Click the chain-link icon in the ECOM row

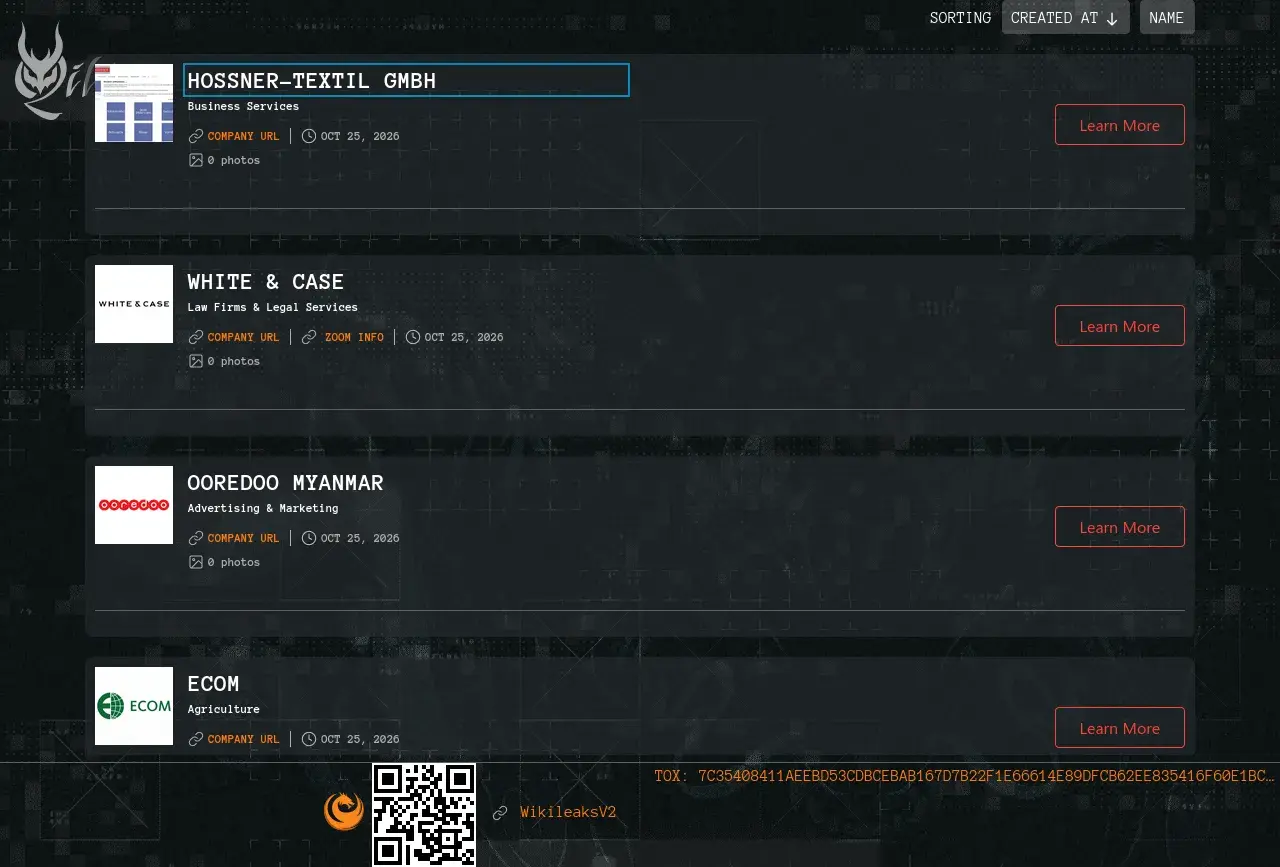click(x=196, y=739)
